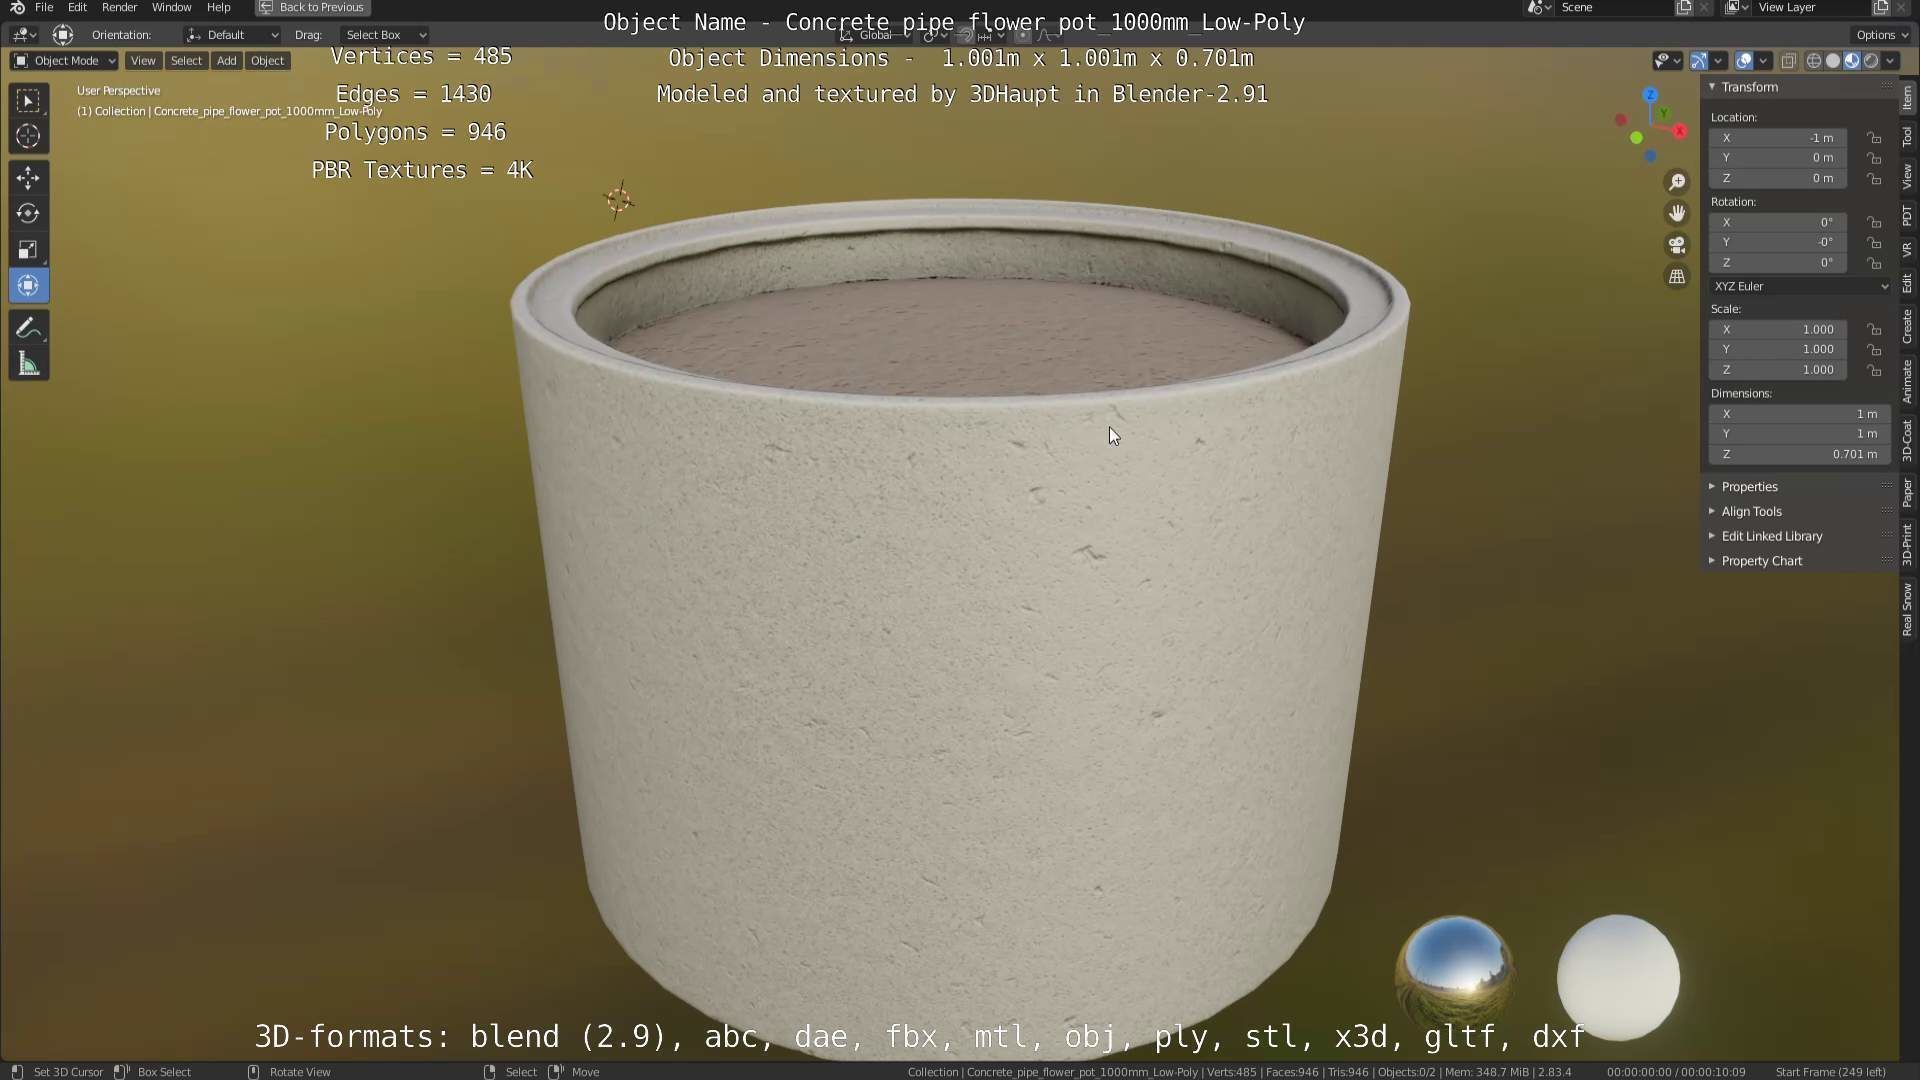Viewport: 1920px width, 1080px height.
Task: Click the Pan view hand icon
Action: click(x=1677, y=213)
